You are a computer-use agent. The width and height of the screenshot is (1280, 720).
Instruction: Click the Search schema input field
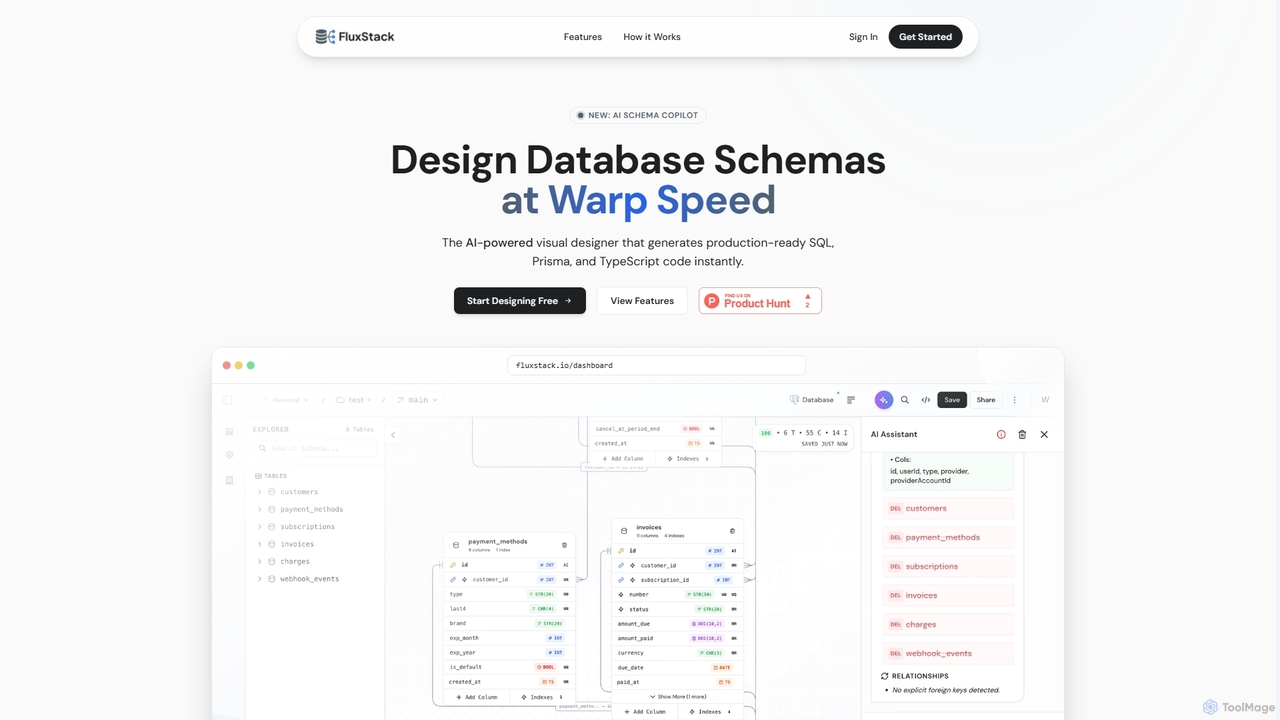pos(315,448)
